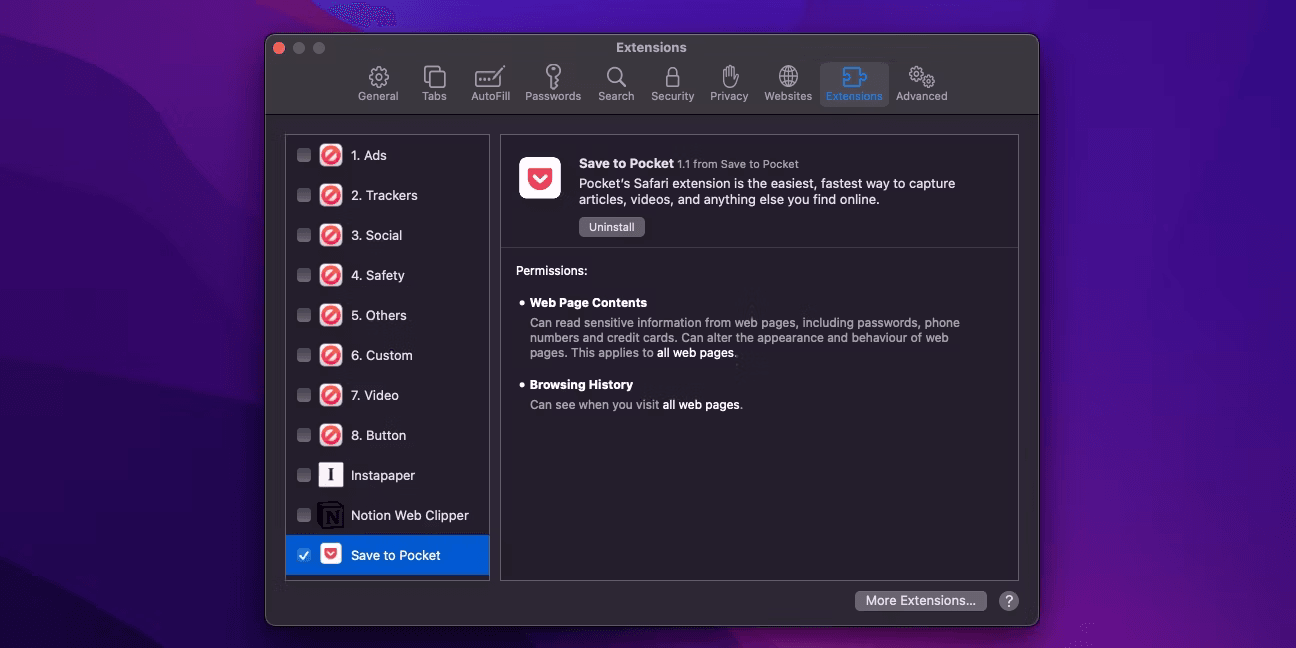Select the Save to Pocket row text
Image resolution: width=1296 pixels, height=648 pixels.
coord(396,555)
